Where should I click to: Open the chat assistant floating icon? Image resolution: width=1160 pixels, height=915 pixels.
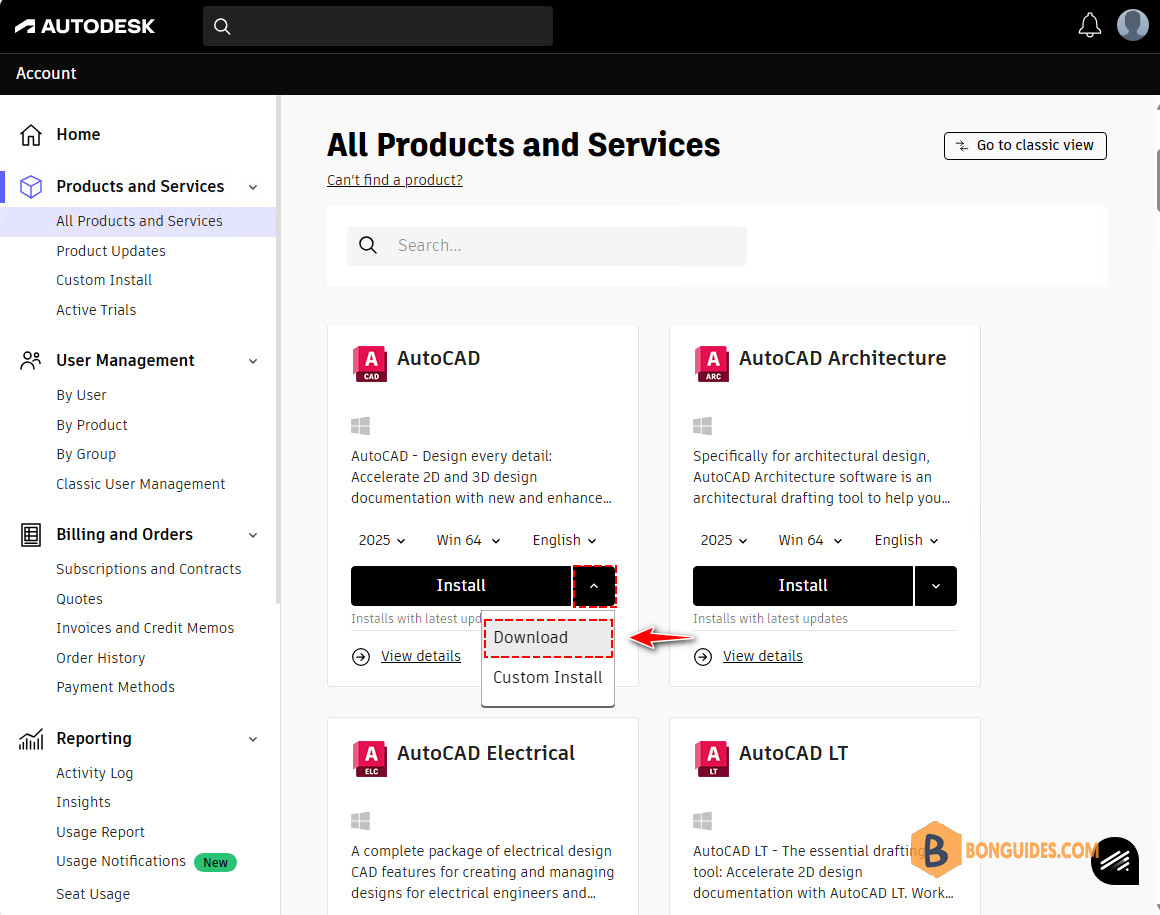(1115, 861)
